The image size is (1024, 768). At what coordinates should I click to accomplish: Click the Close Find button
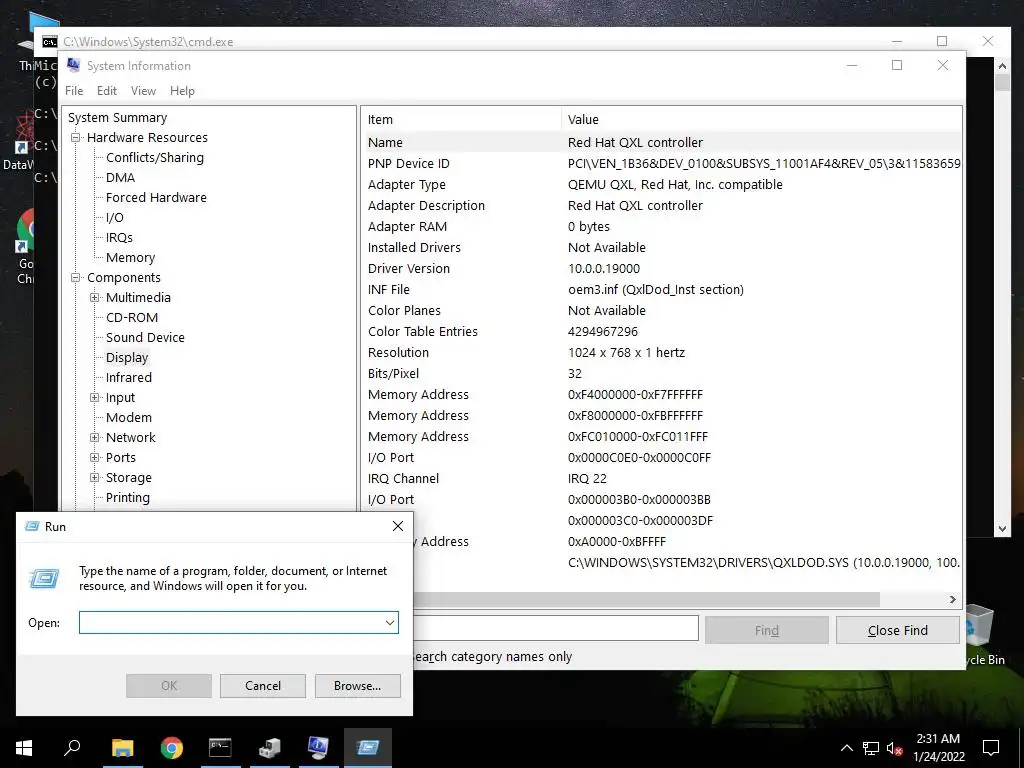(897, 630)
